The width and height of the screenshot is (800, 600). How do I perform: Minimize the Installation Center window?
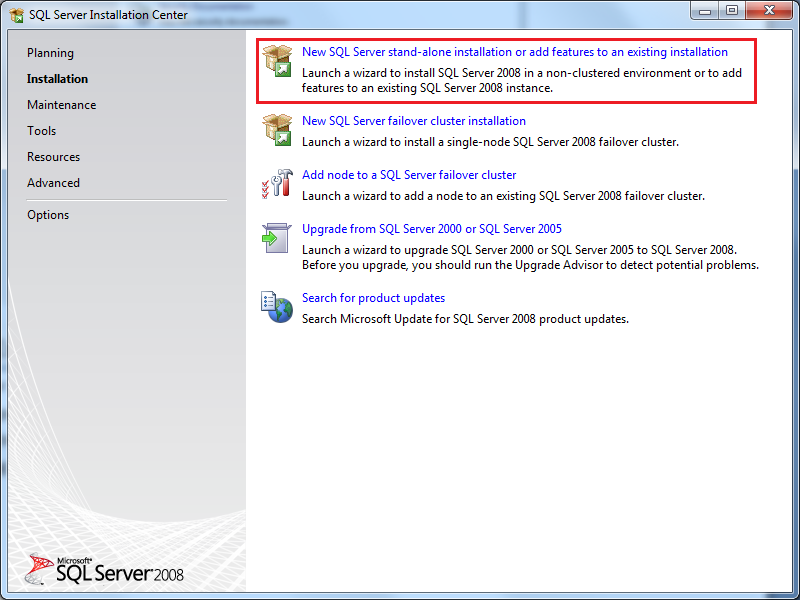click(x=705, y=11)
